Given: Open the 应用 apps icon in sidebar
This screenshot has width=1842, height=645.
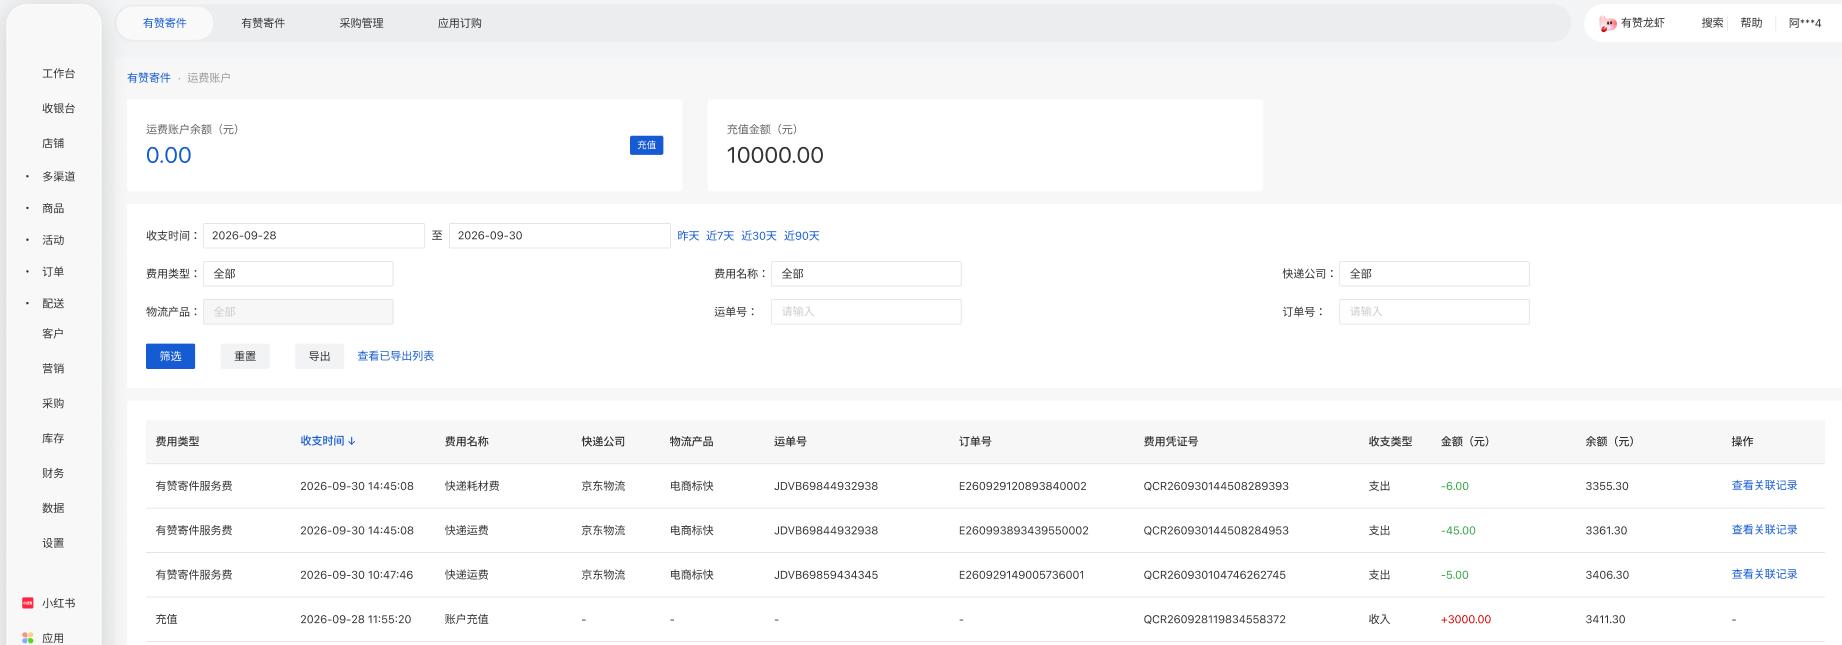Looking at the screenshot, I should click(28, 638).
